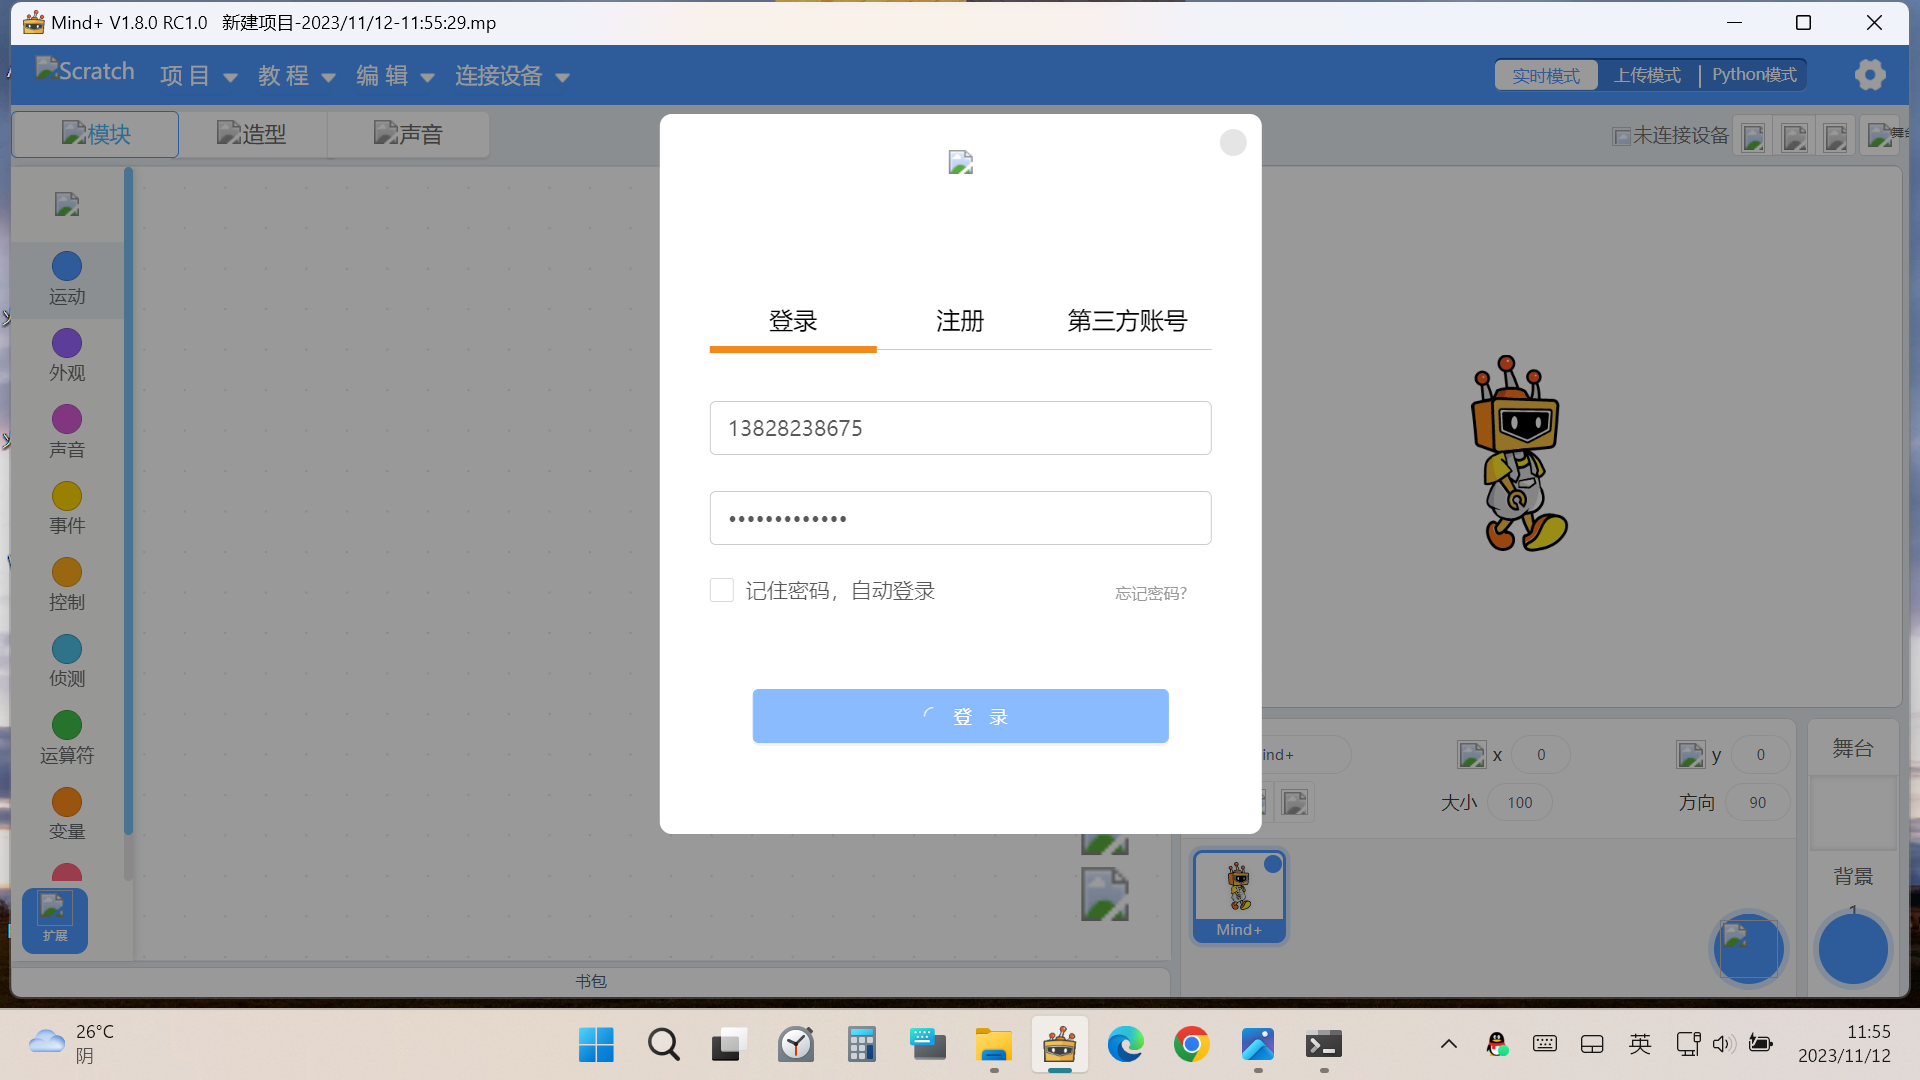Click the add sprite round button
Image resolution: width=1920 pixels, height=1080 pixels.
click(1748, 949)
